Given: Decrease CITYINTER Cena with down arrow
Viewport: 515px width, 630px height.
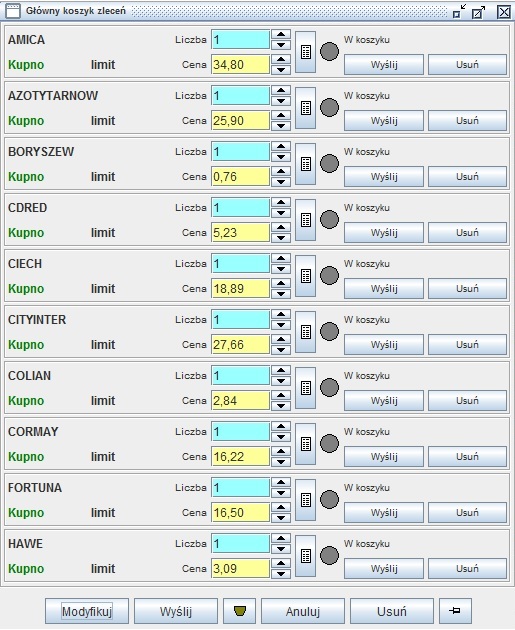Looking at the screenshot, I should (281, 350).
